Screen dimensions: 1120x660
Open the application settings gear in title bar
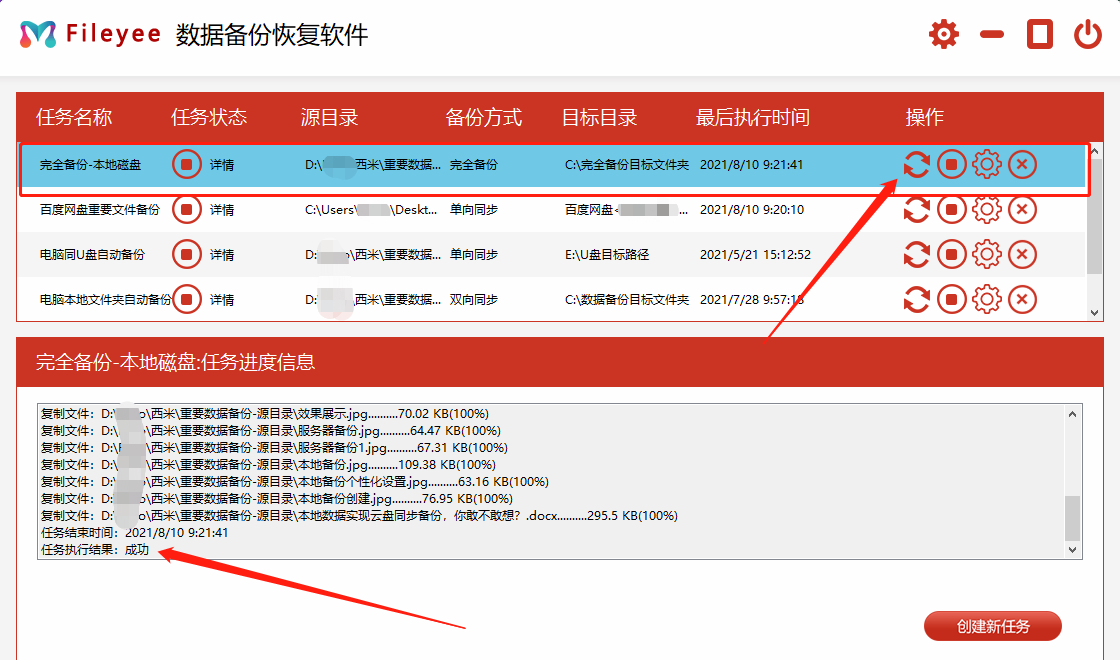(x=943, y=33)
